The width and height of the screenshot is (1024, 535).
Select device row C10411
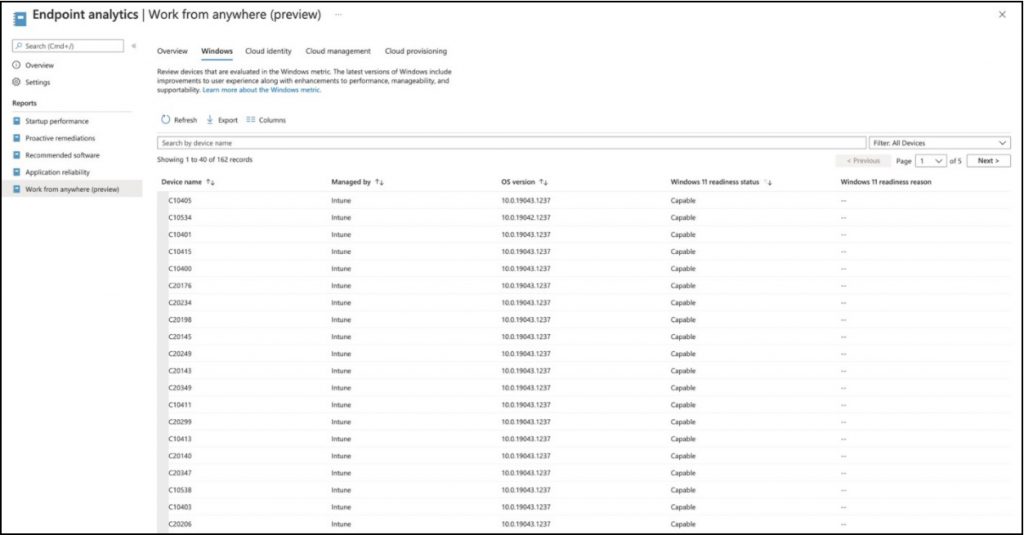coord(583,404)
